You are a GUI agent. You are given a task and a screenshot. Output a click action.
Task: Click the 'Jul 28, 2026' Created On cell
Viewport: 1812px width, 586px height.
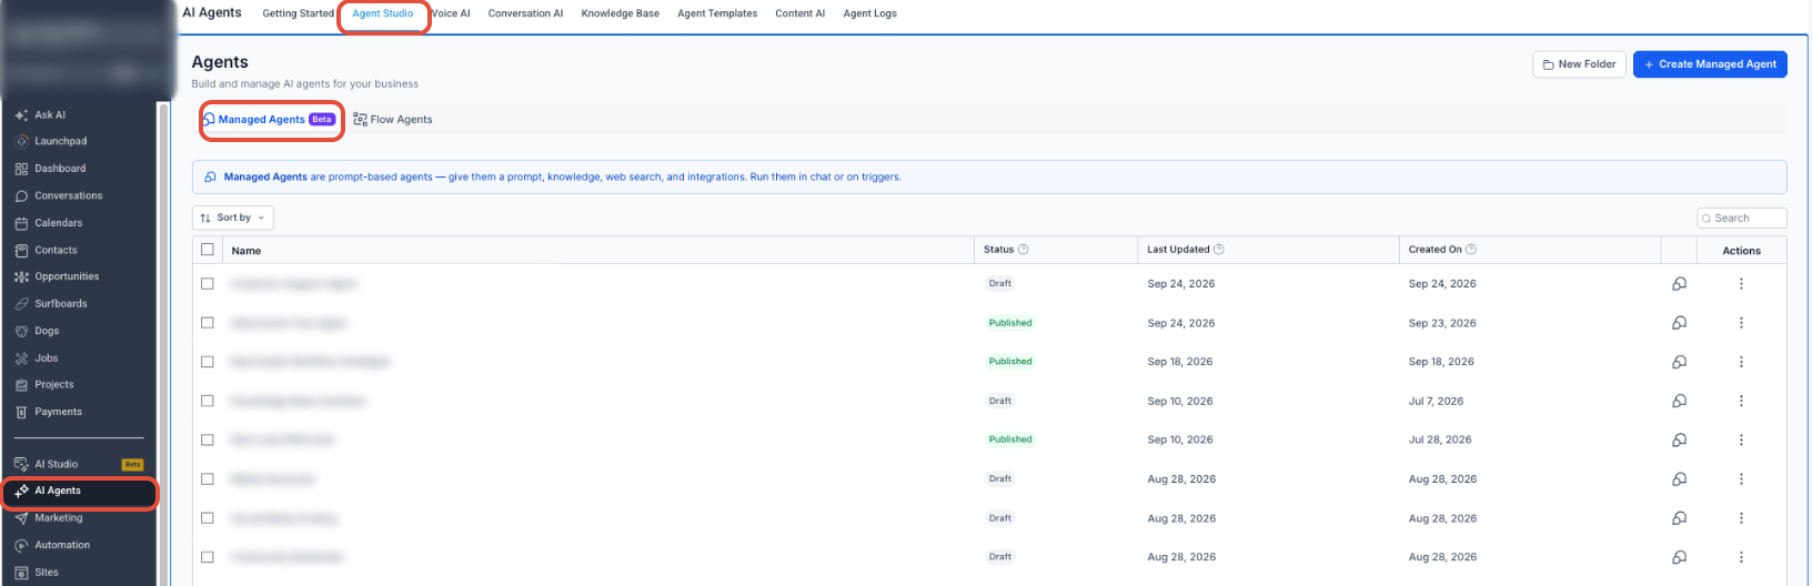tap(1440, 440)
